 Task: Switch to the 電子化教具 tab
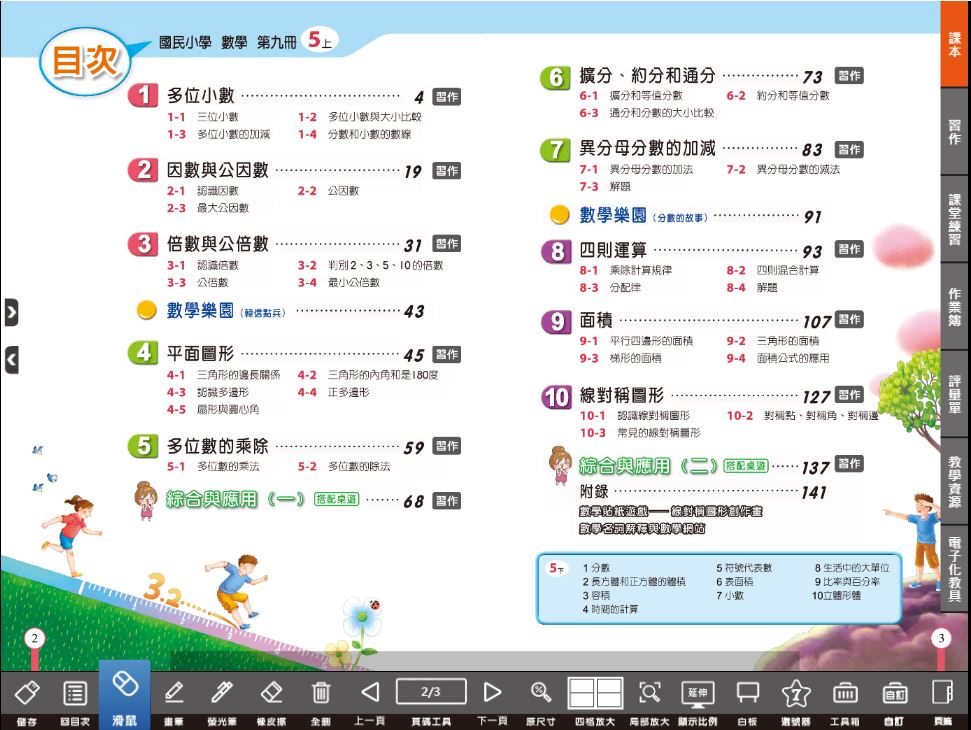point(955,569)
